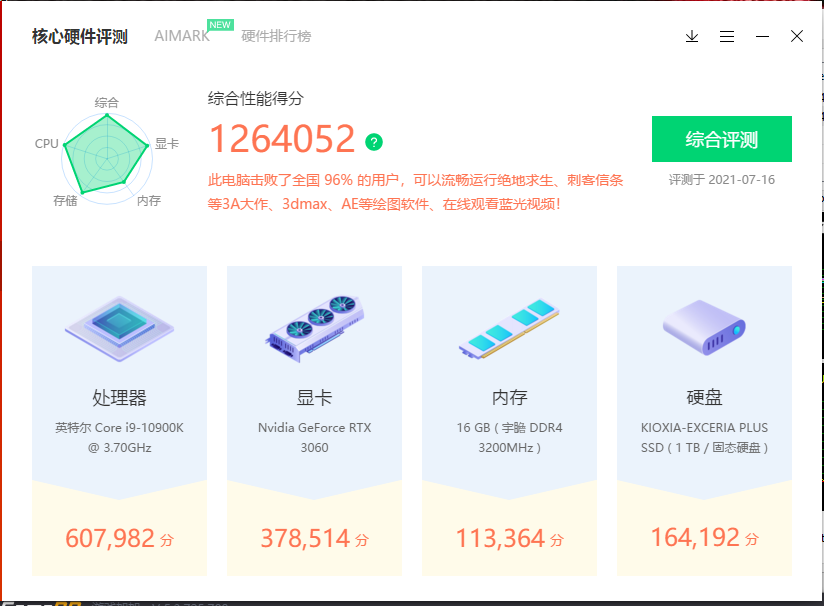Click the hard disk drive illustration
The width and height of the screenshot is (824, 606).
coord(704,327)
